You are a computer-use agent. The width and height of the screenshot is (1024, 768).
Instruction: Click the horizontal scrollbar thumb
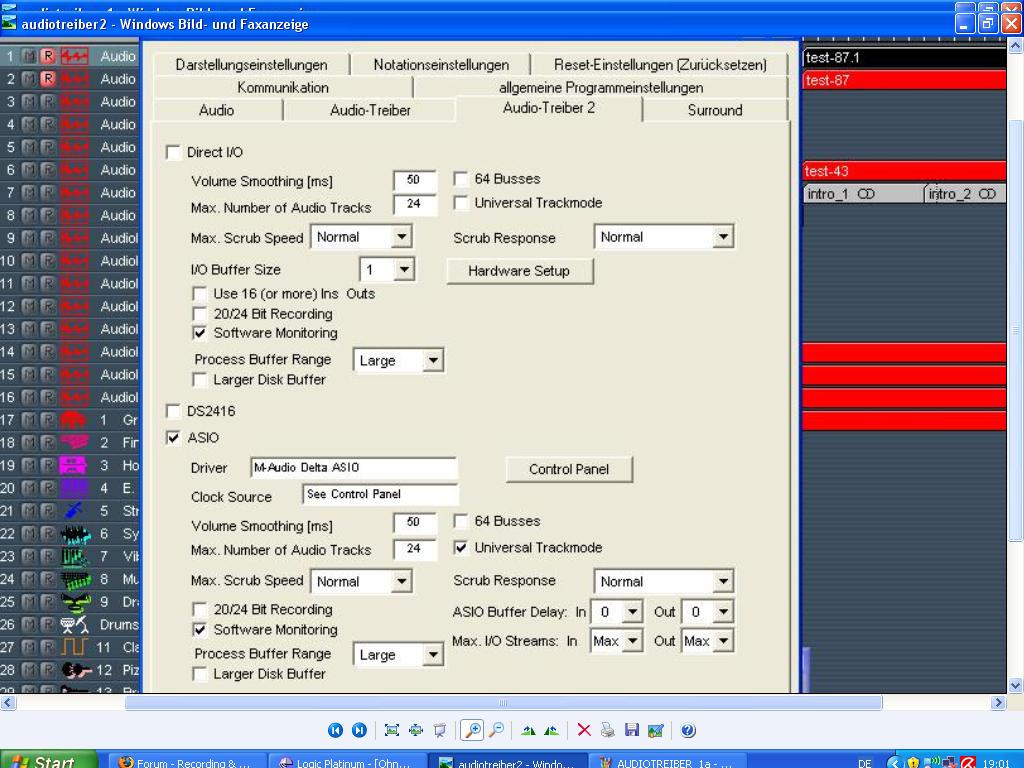[x=504, y=703]
